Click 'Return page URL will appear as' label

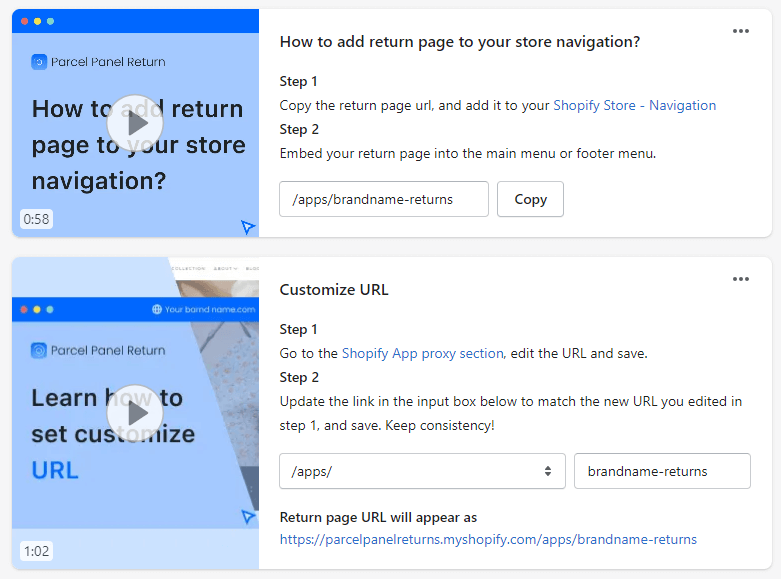378,518
